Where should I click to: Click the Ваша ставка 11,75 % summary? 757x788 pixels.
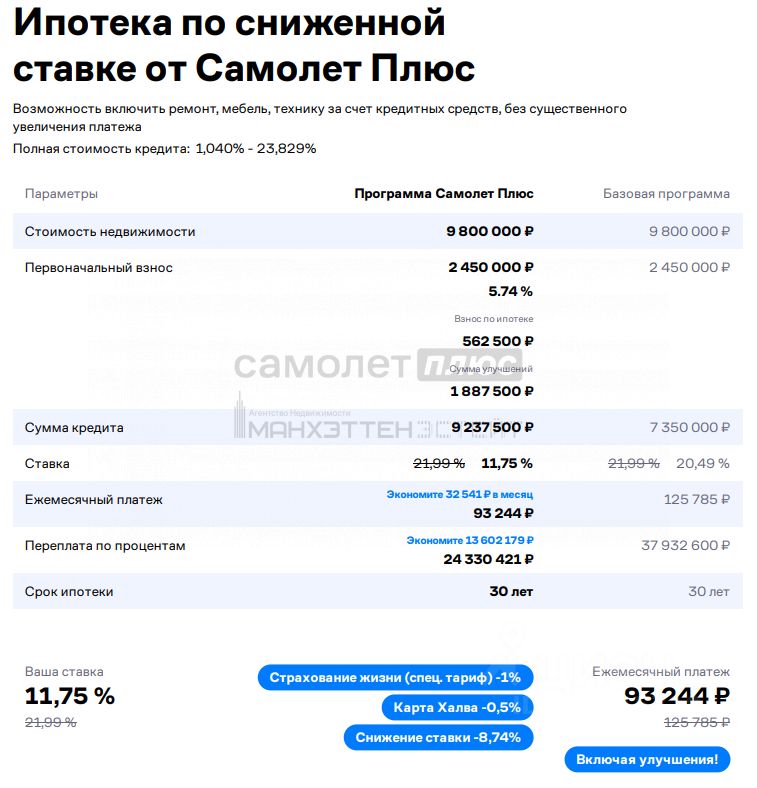pos(69,697)
